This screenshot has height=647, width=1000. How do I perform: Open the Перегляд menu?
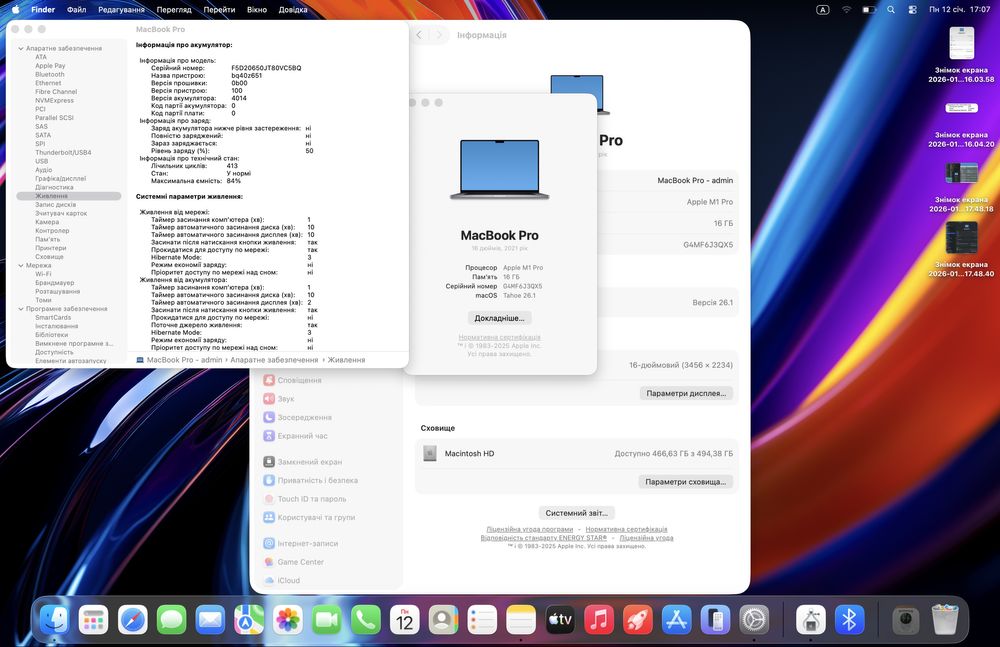coord(174,10)
